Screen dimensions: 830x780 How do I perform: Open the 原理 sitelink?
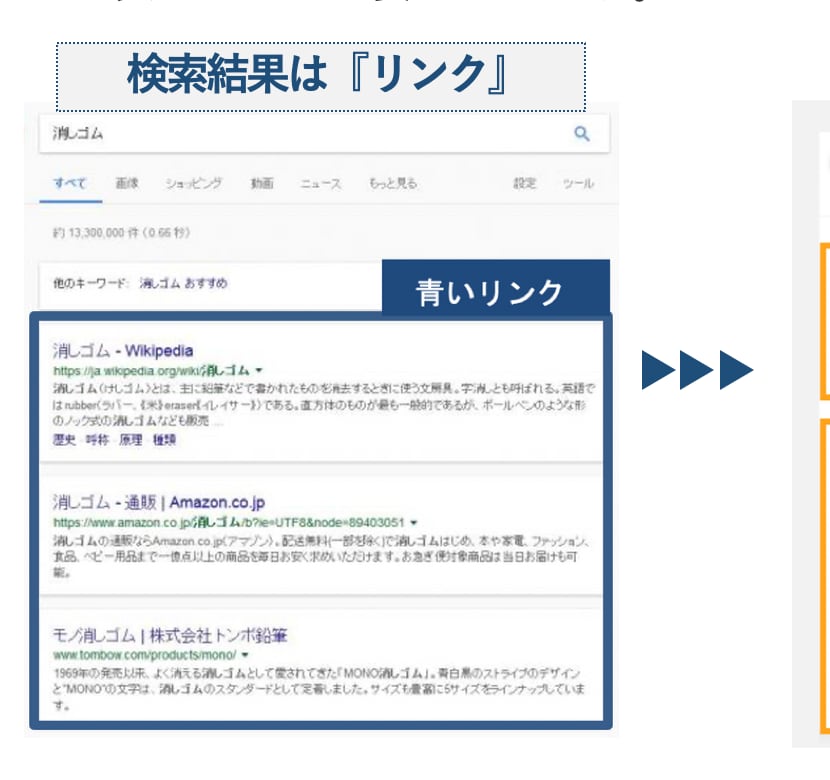coord(131,440)
